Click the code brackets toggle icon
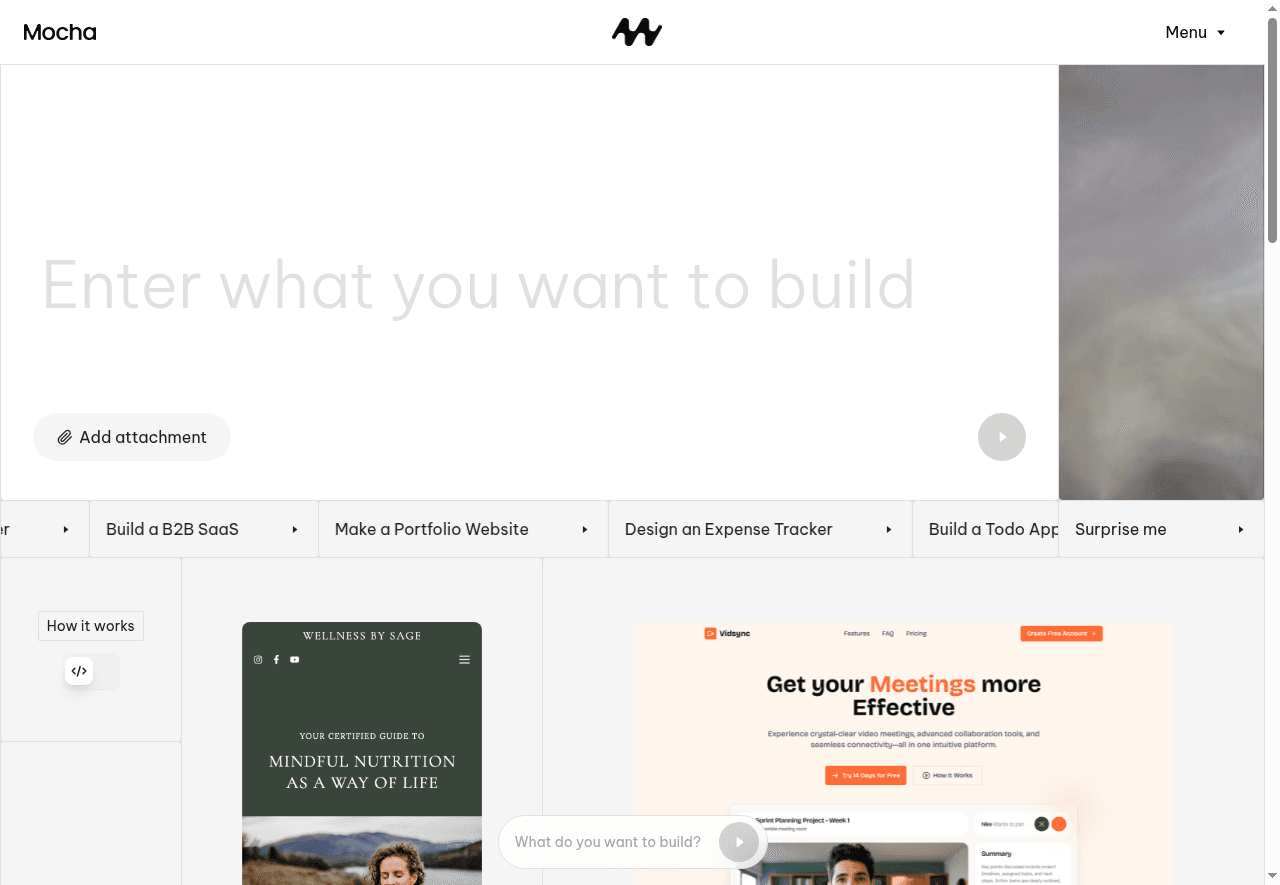The height and width of the screenshot is (885, 1280). (x=79, y=671)
